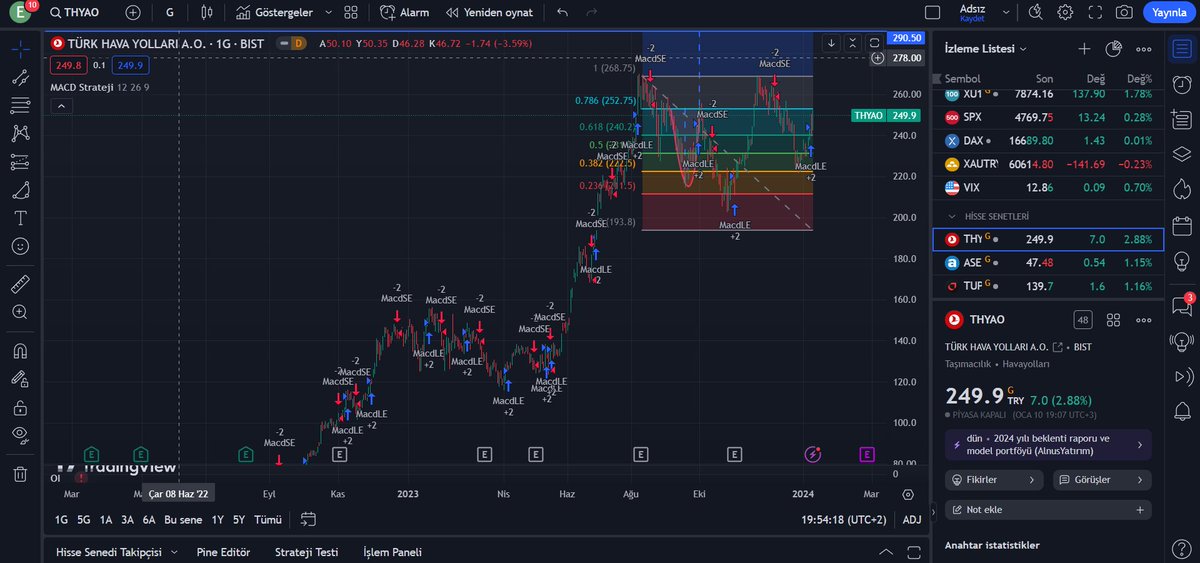Open the Göstergeler indicators dialog
The height and width of the screenshot is (563, 1200).
275,13
